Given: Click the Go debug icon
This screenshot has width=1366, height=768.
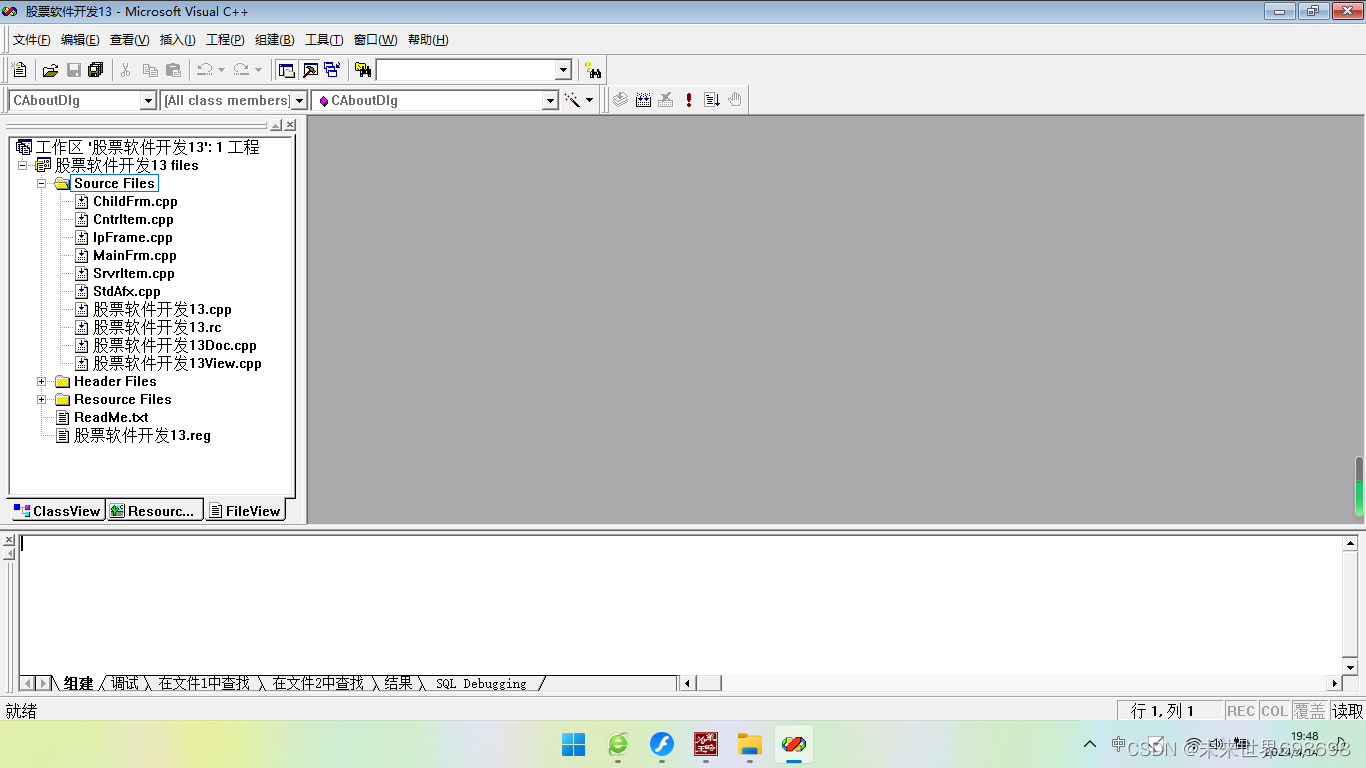Looking at the screenshot, I should coord(712,100).
